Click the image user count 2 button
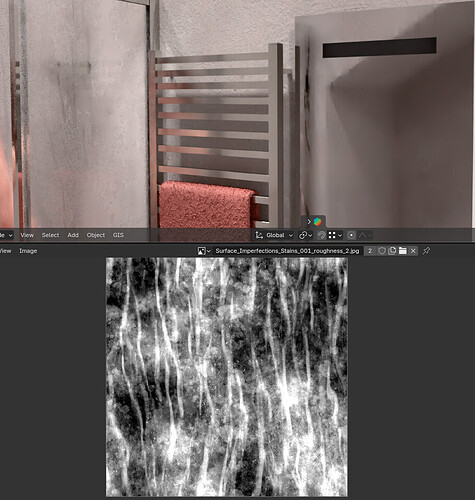The height and width of the screenshot is (500, 475). pos(370,251)
